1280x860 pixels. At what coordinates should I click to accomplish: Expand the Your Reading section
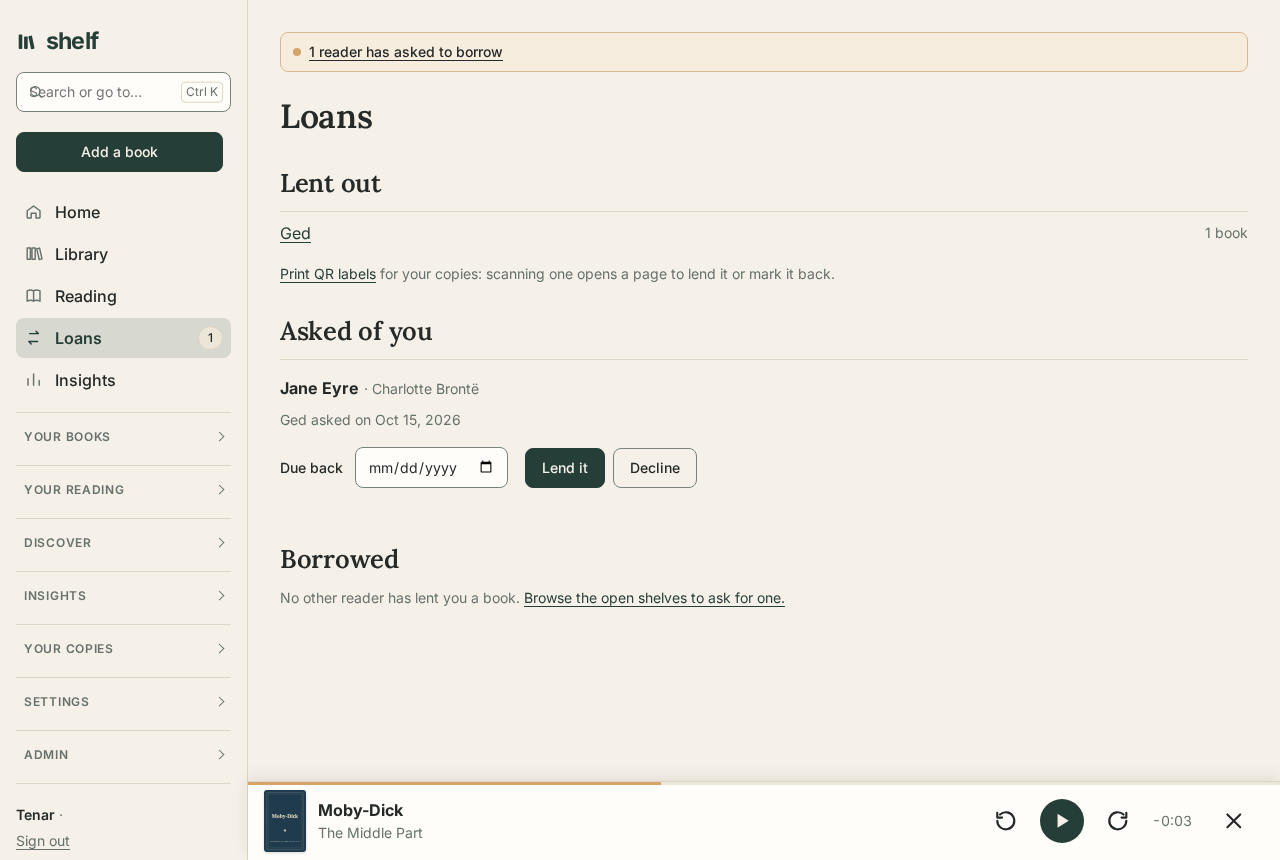pyautogui.click(x=123, y=490)
